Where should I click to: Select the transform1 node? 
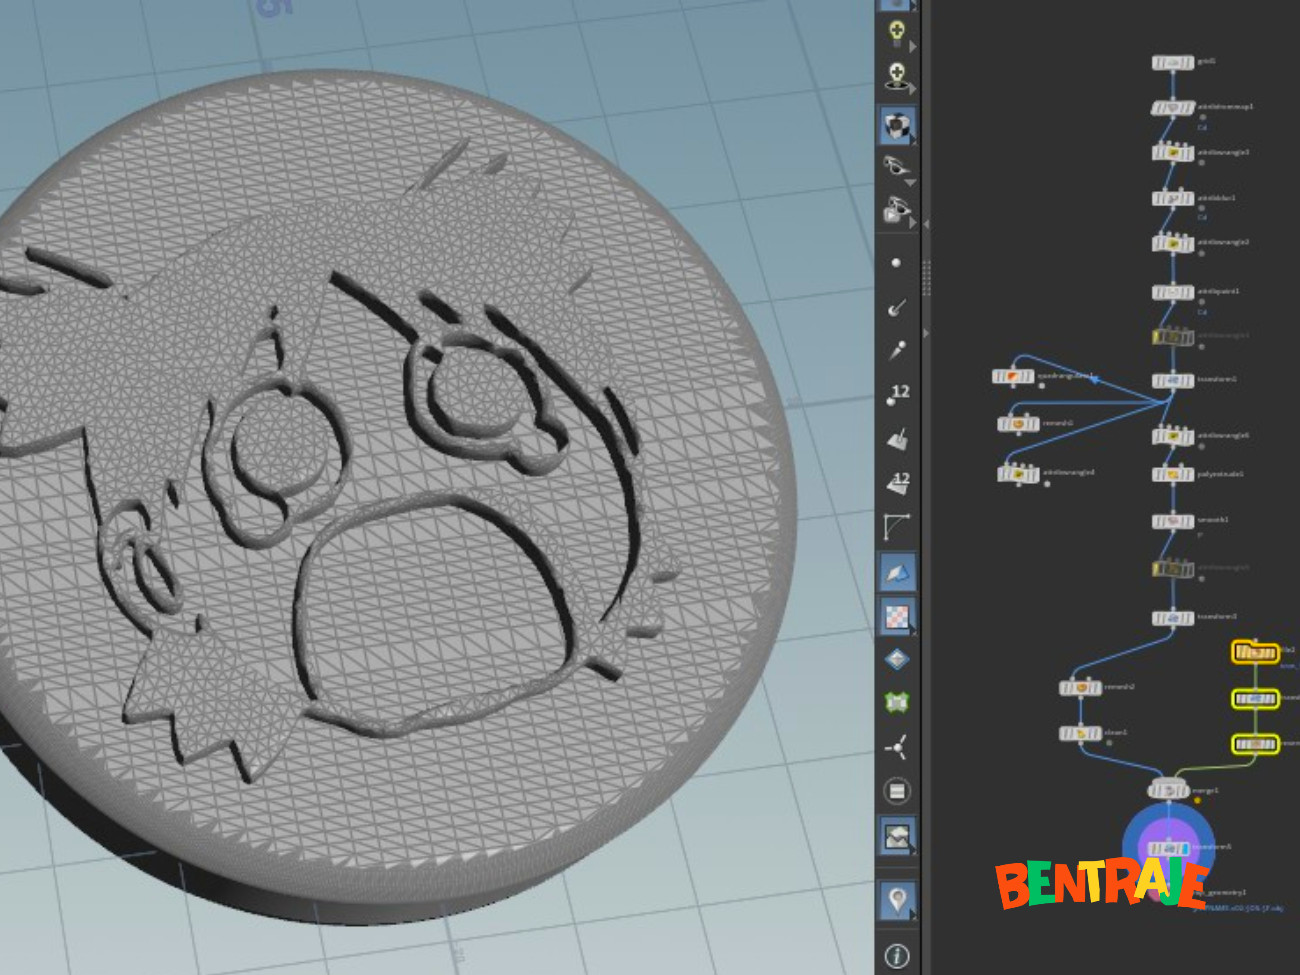pyautogui.click(x=1172, y=380)
